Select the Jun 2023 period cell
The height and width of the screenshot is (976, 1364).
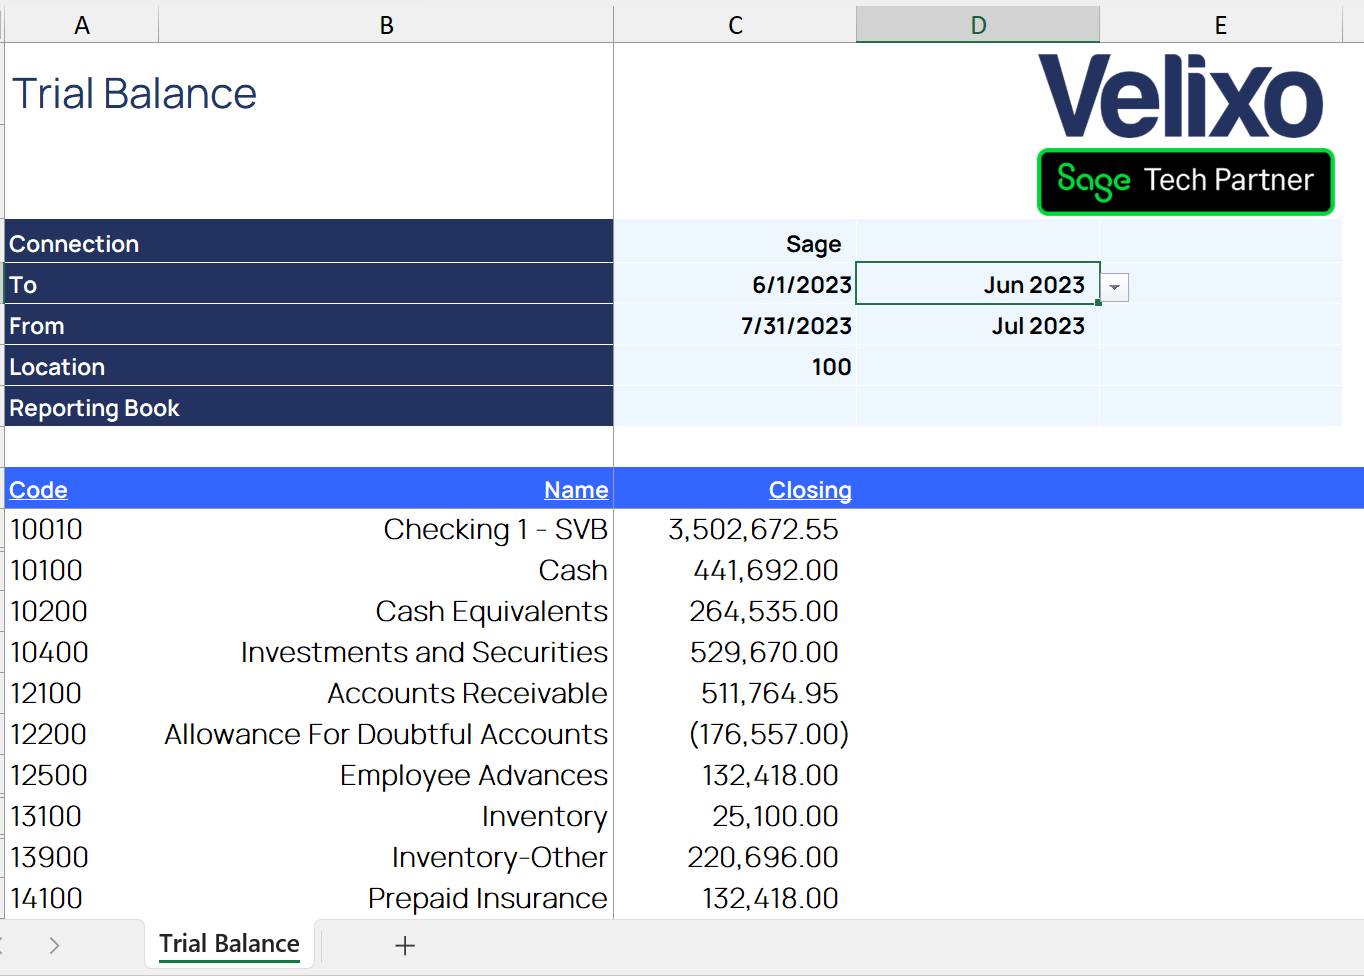point(978,284)
